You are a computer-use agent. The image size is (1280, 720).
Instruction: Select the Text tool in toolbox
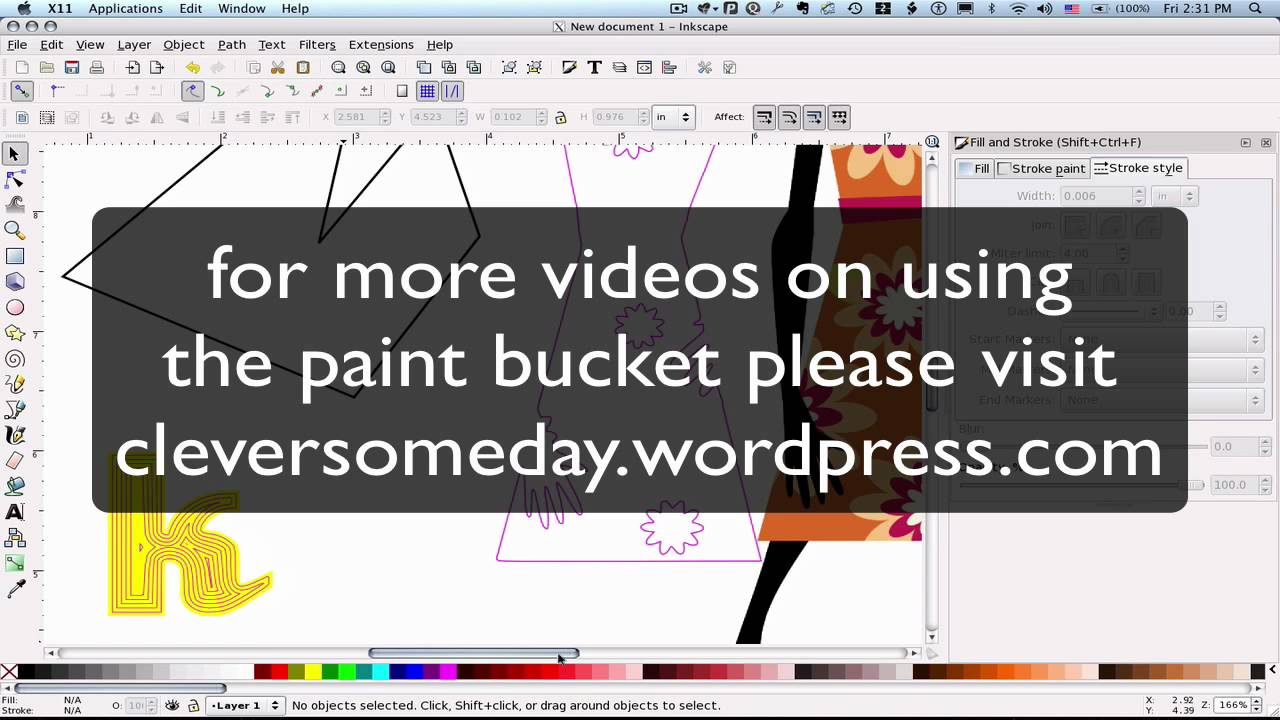point(14,512)
